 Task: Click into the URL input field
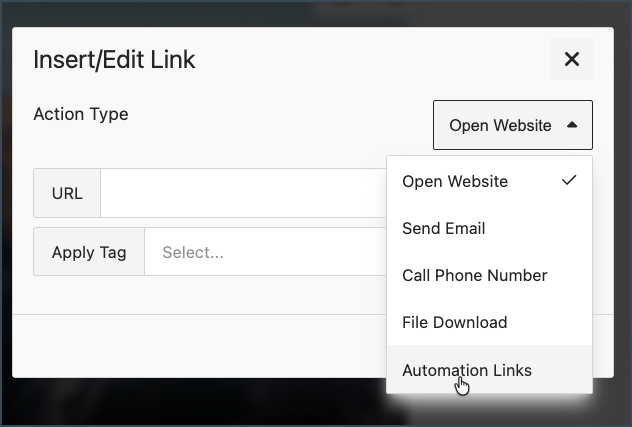point(243,193)
